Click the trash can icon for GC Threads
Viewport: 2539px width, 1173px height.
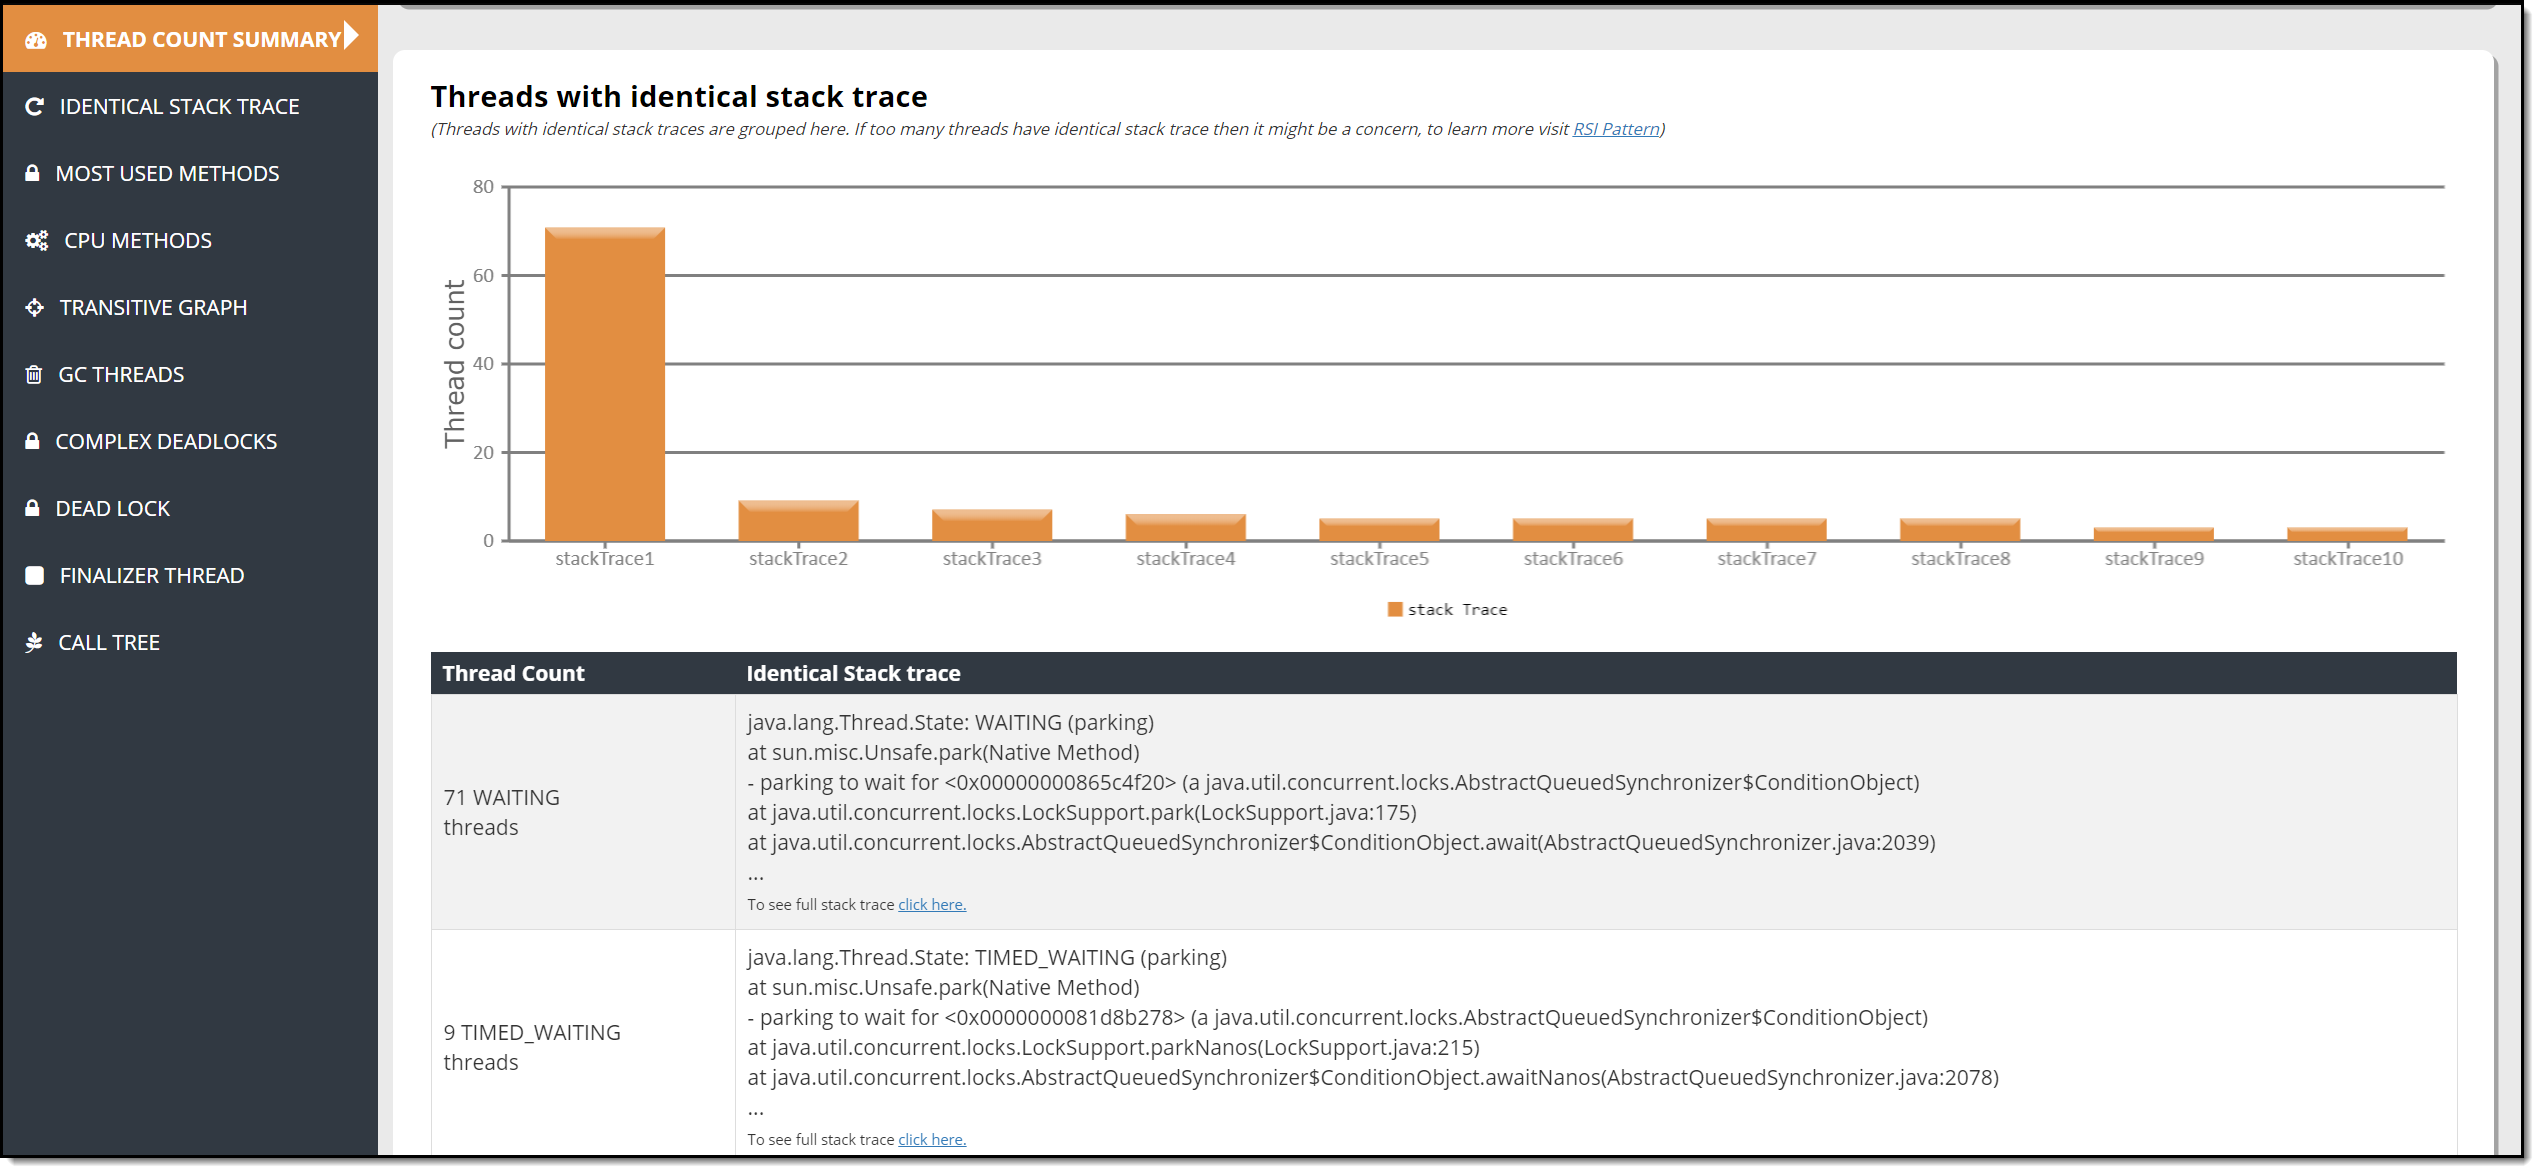click(x=33, y=375)
